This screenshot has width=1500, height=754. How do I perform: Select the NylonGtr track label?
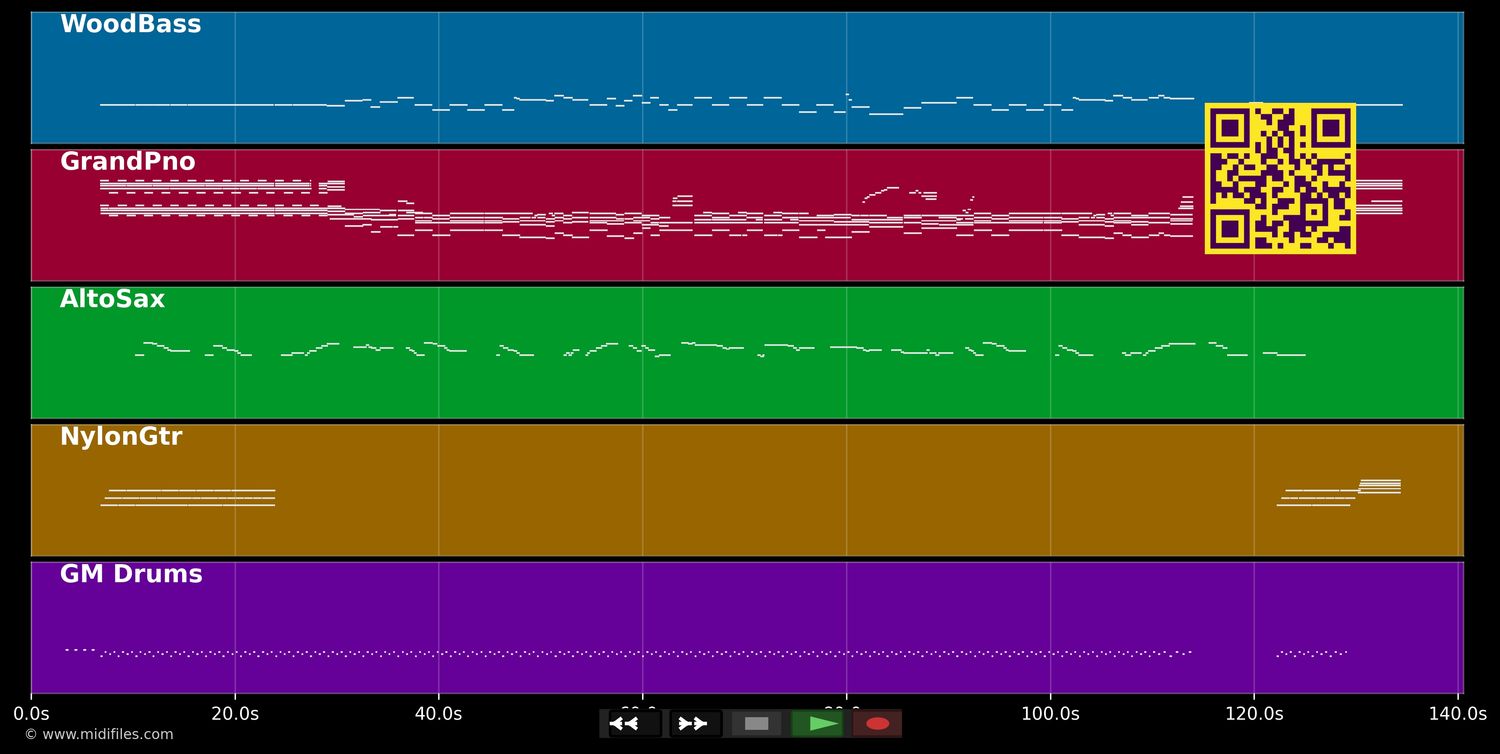pyautogui.click(x=121, y=437)
